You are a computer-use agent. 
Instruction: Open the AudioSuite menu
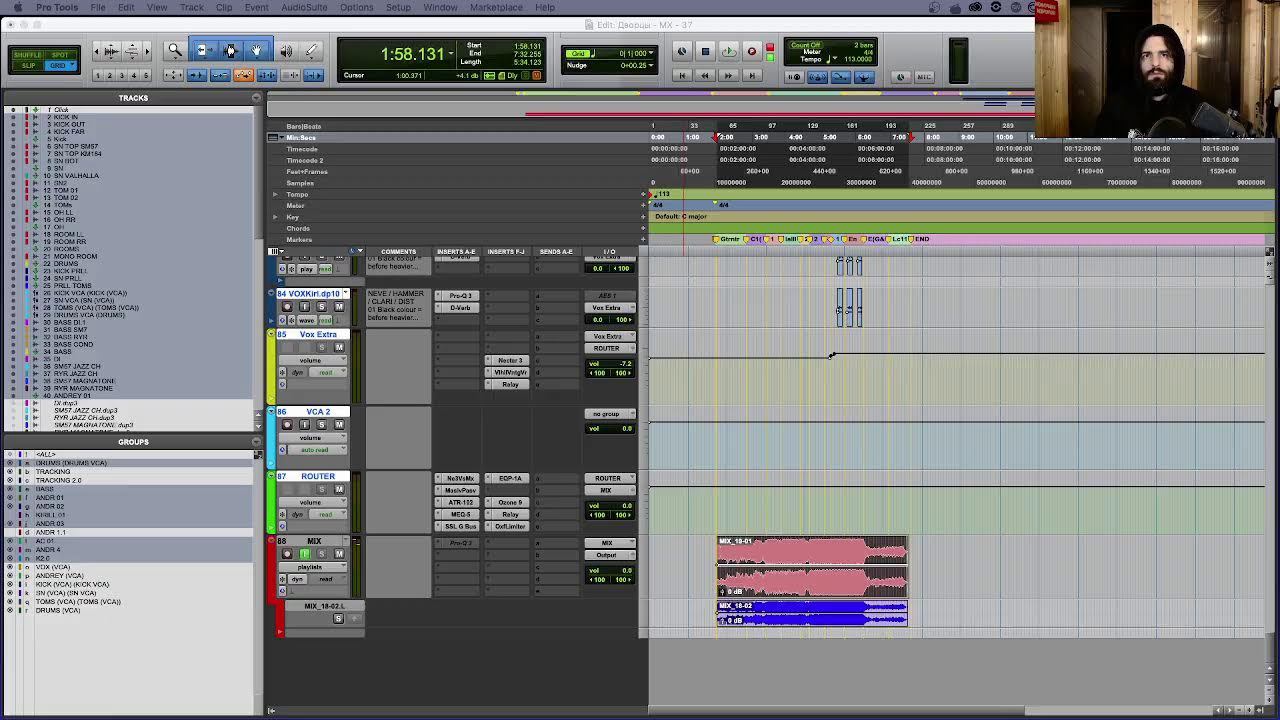click(304, 7)
